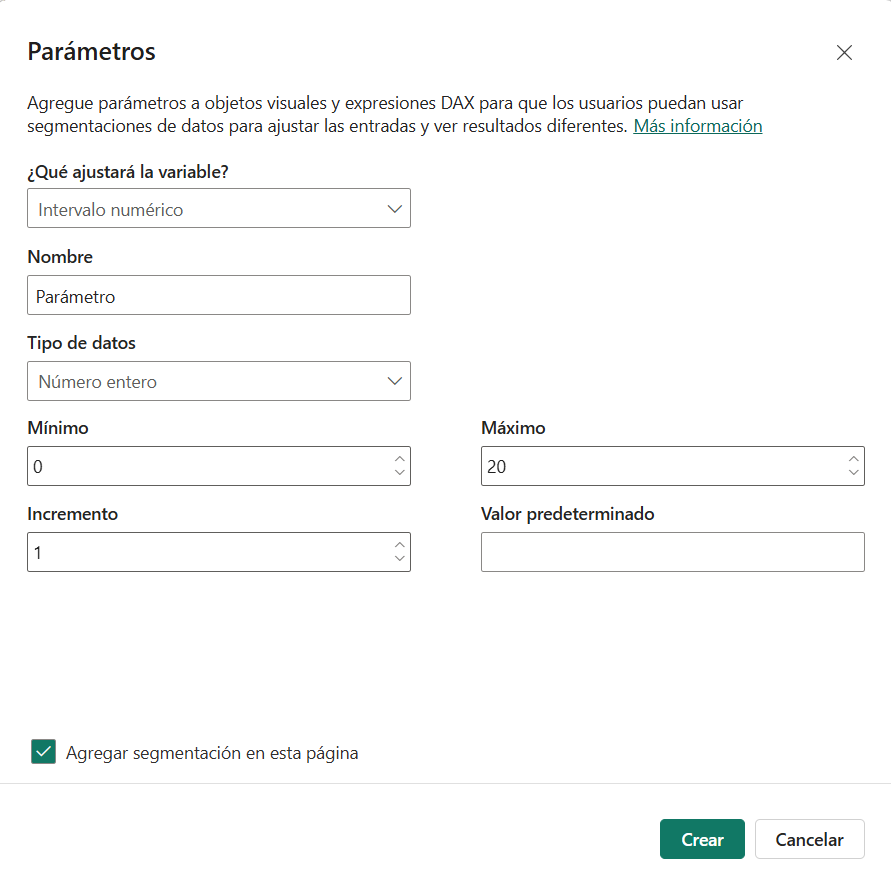Screen dimensions: 891x885
Task: Click the Valor predeterminado input field
Action: tap(673, 552)
